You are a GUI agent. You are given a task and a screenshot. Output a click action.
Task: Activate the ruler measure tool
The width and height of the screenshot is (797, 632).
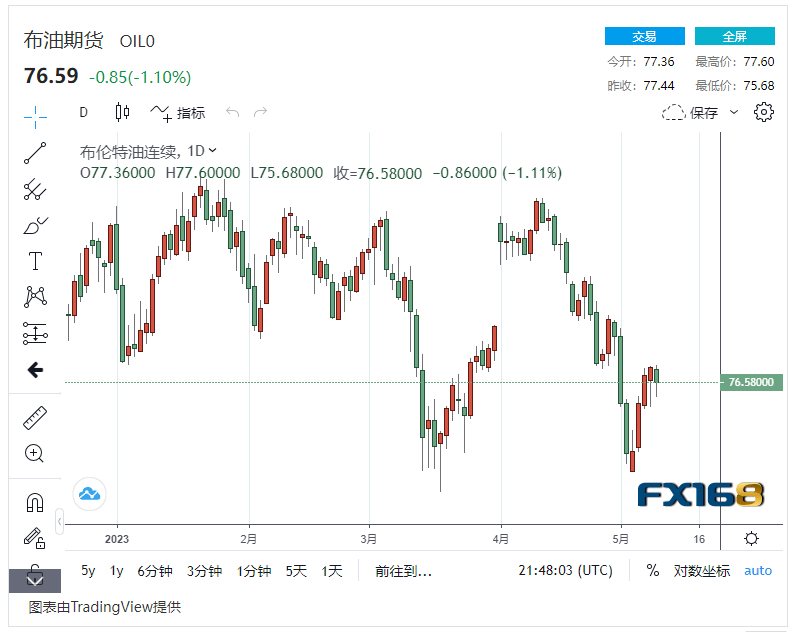(35, 417)
